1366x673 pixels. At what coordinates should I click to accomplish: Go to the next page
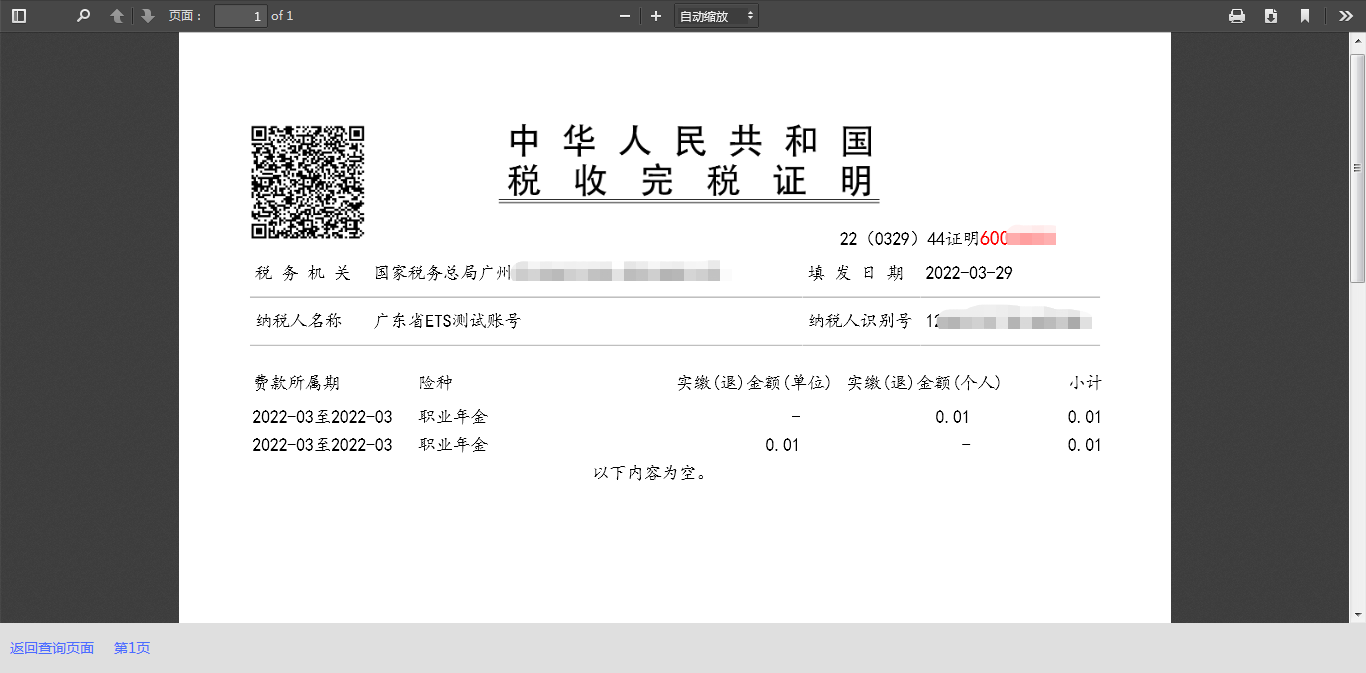coord(148,16)
